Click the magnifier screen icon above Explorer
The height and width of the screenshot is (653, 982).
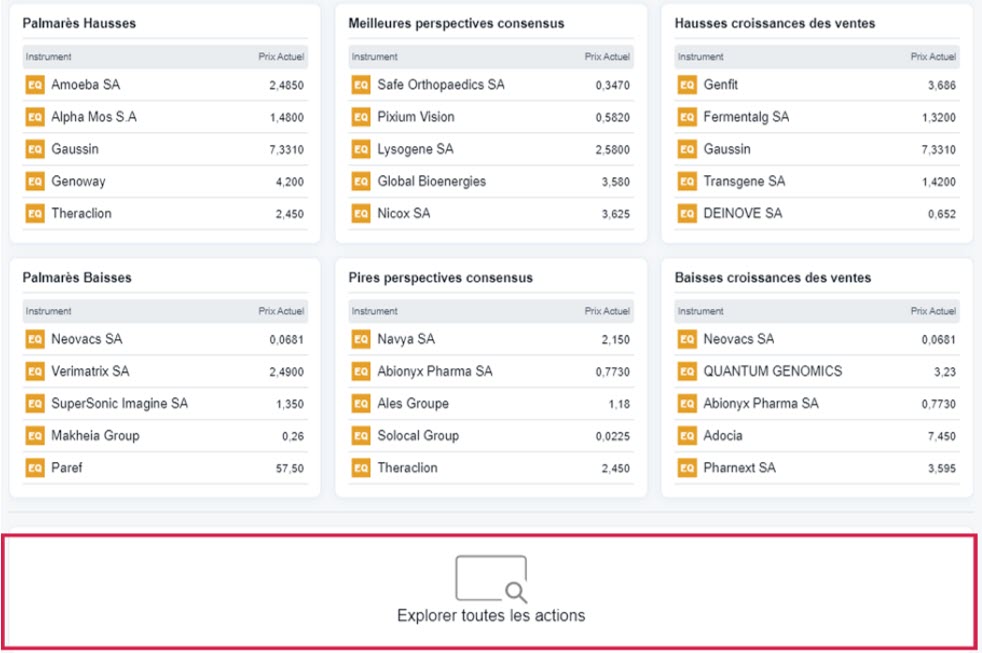tap(491, 578)
